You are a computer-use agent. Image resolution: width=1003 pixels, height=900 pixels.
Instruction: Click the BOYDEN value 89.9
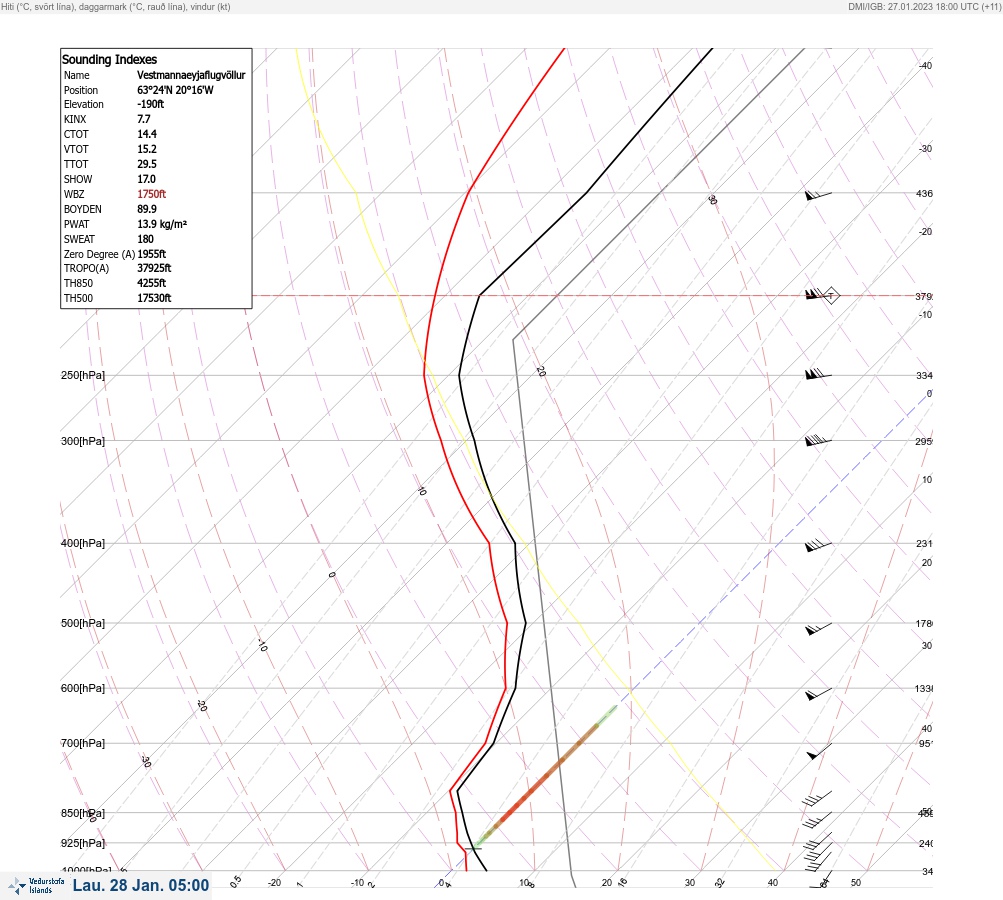tap(147, 209)
